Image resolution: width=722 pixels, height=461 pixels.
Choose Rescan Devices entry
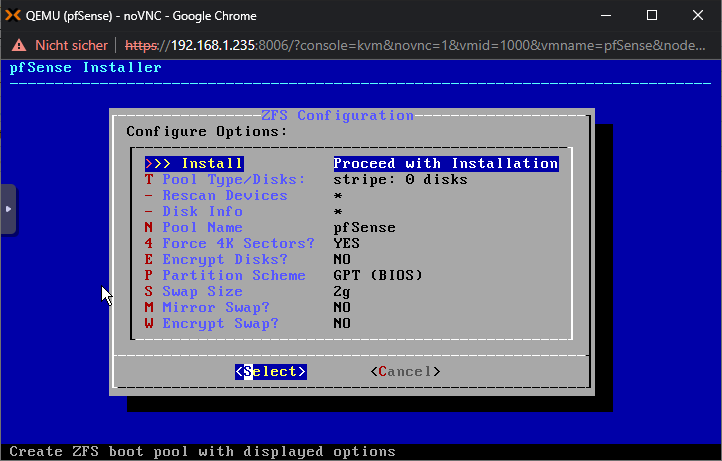(x=216, y=196)
